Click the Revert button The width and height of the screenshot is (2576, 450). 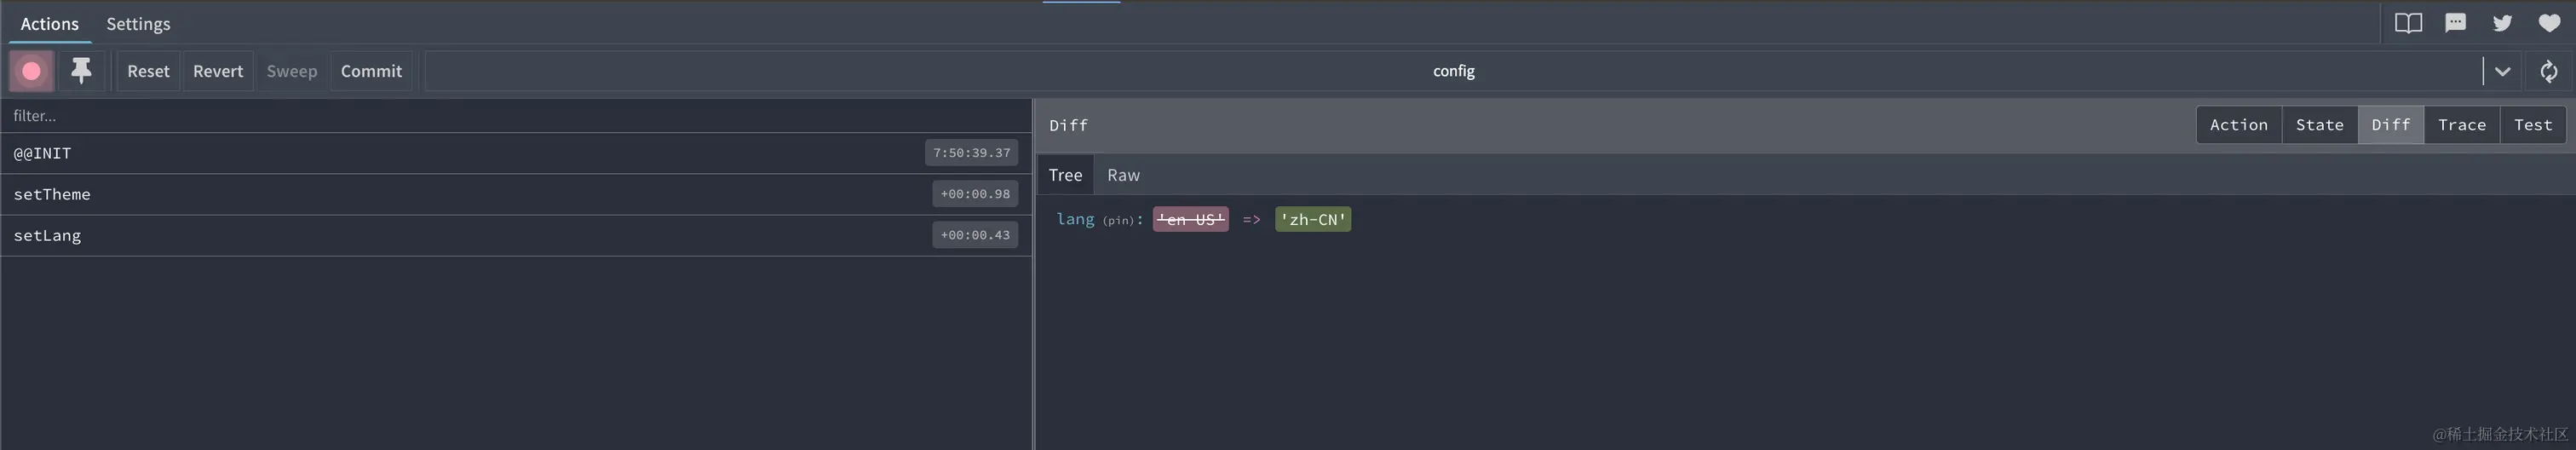point(218,71)
